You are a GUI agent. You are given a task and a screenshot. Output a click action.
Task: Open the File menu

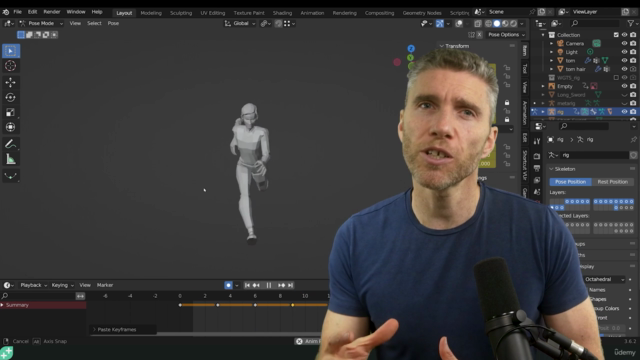[x=18, y=12]
